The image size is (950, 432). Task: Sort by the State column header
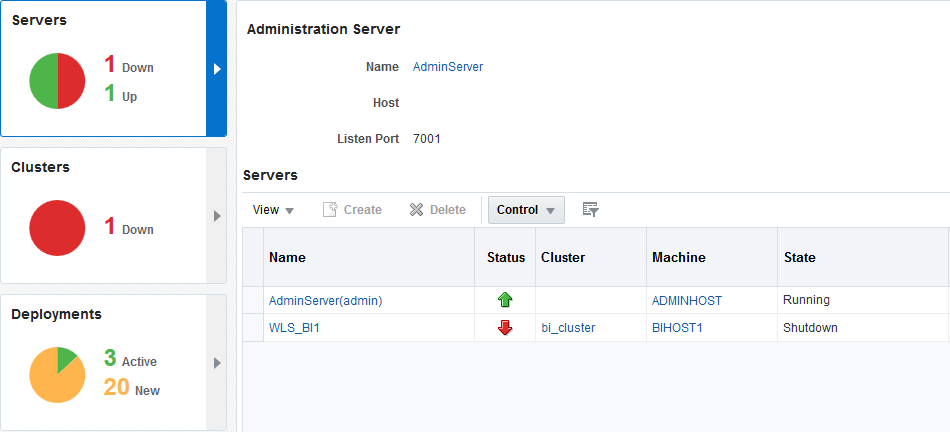click(x=800, y=257)
